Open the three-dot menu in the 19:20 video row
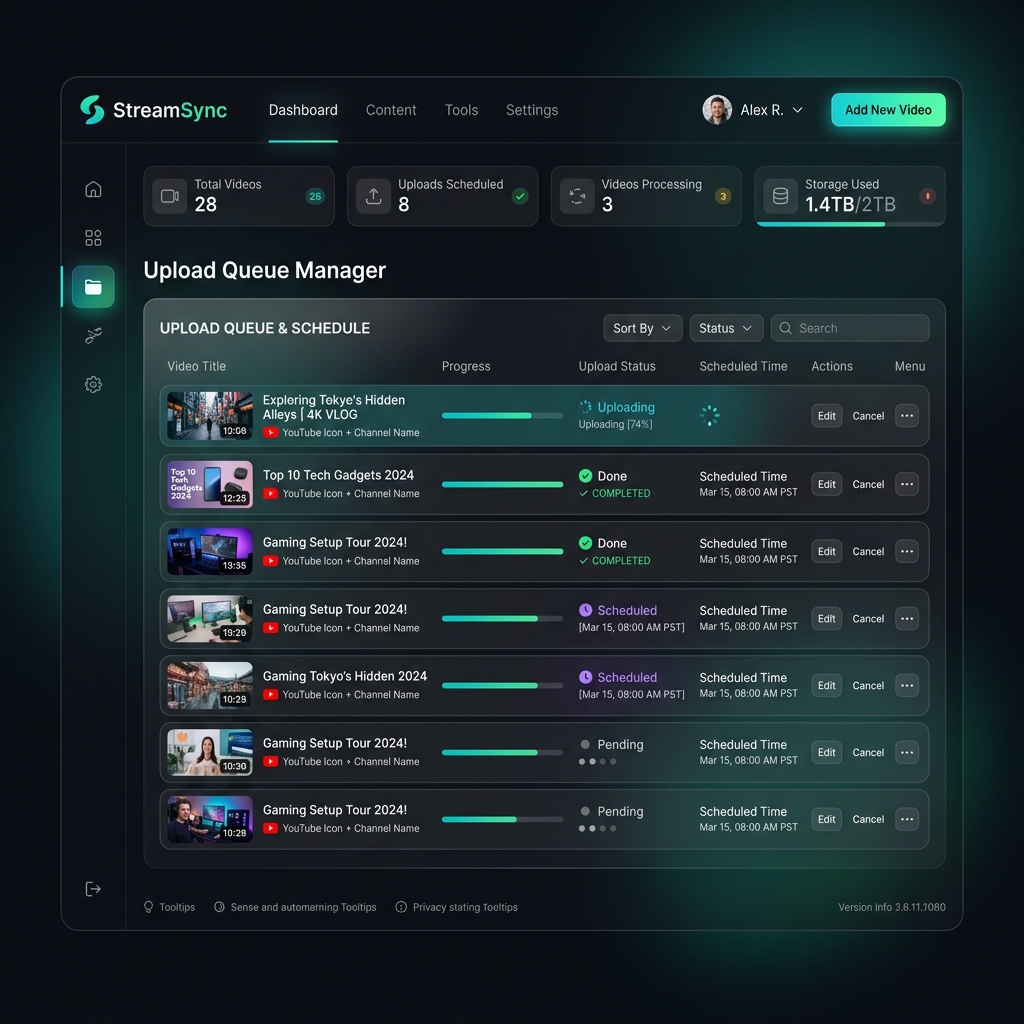Screen dimensions: 1024x1024 (x=907, y=618)
